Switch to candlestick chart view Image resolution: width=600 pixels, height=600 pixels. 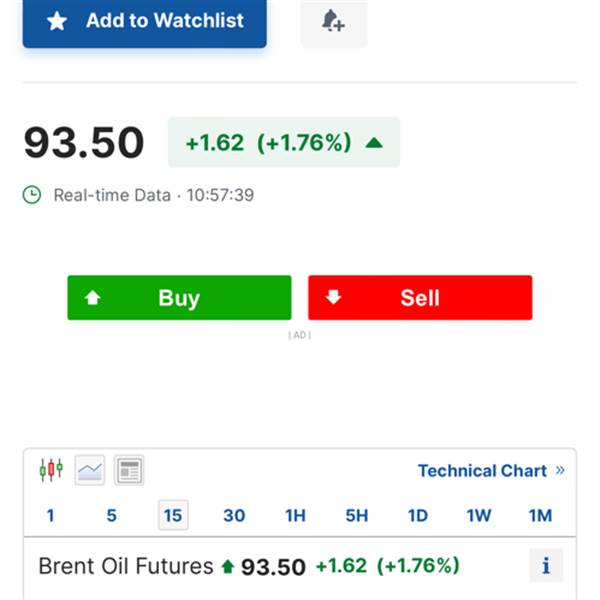coord(51,470)
